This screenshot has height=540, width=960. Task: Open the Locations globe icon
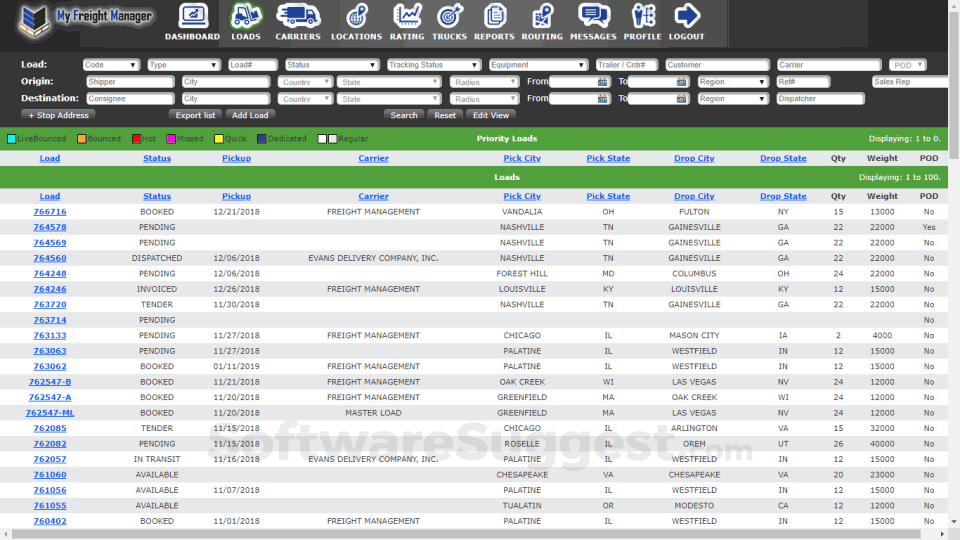pos(356,16)
